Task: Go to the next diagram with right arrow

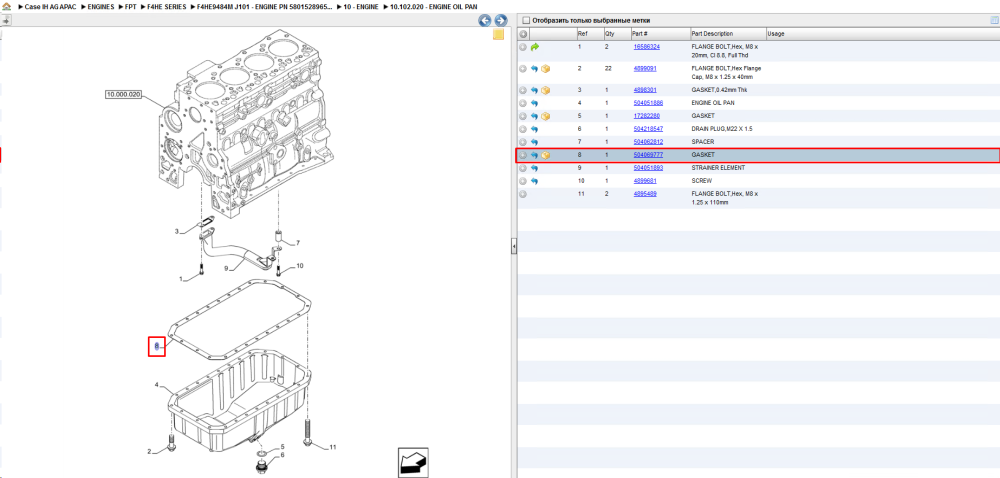Action: [501, 20]
